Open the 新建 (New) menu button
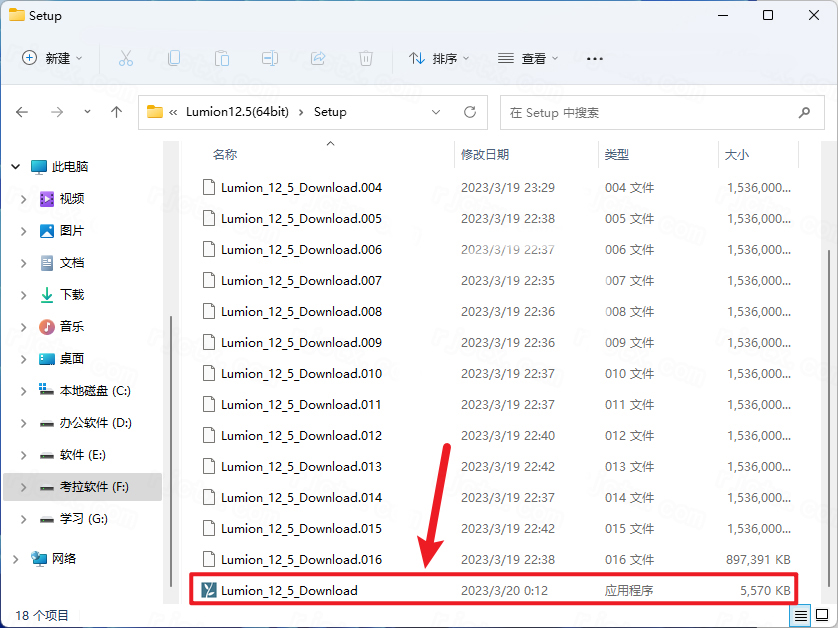 (52, 58)
